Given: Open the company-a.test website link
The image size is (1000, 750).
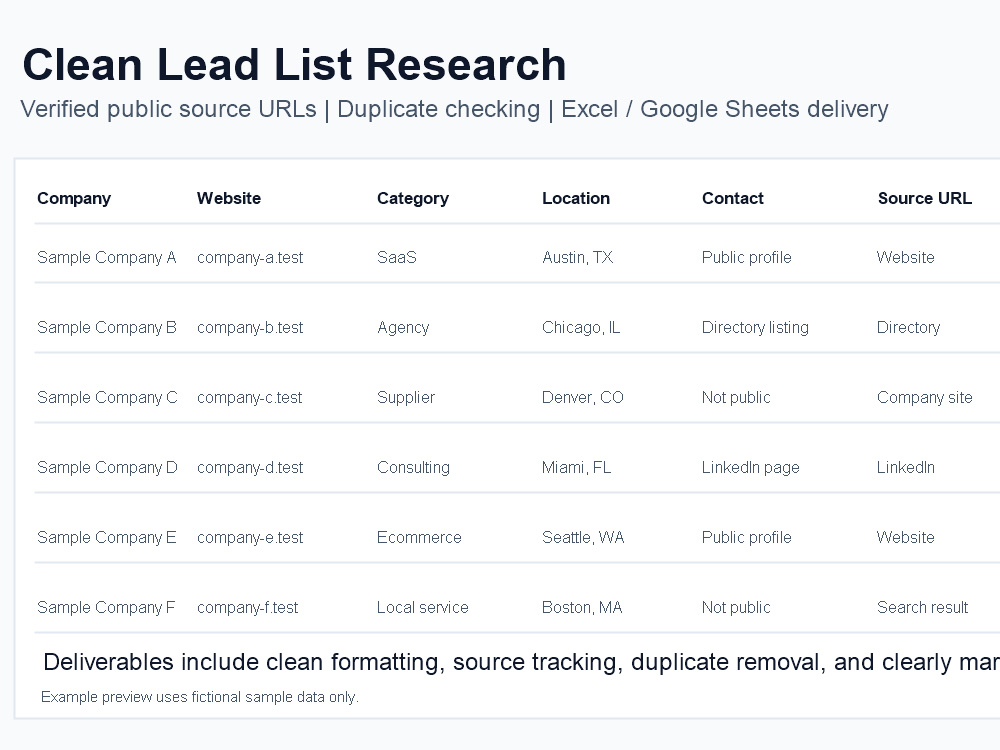Looking at the screenshot, I should pos(250,258).
